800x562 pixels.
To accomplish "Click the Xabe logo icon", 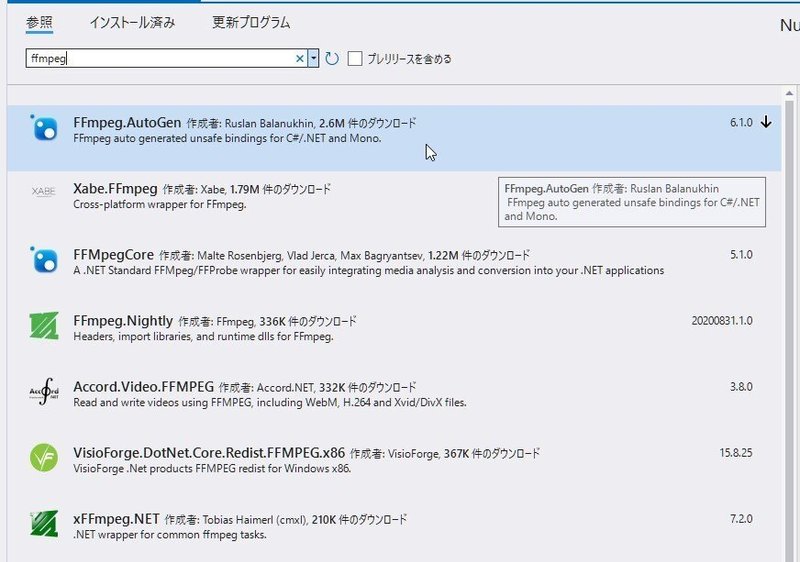I will [x=43, y=191].
